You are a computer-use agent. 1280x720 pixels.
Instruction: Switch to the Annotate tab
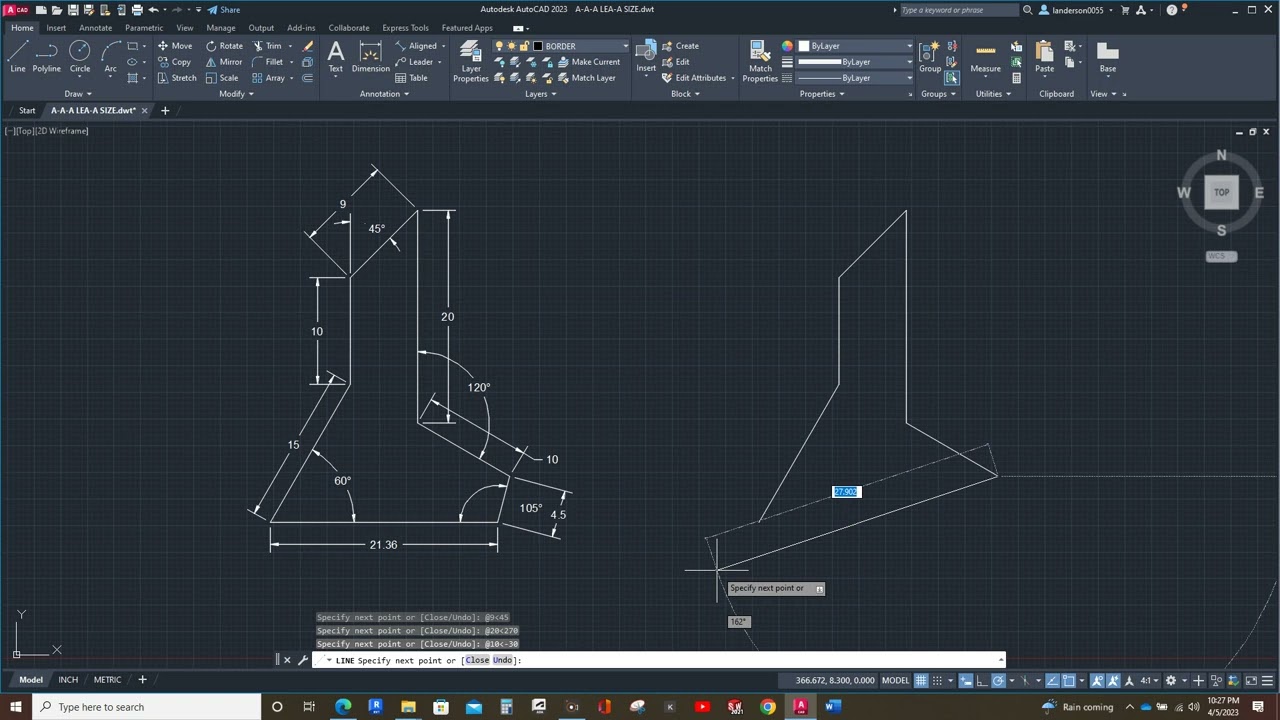(96, 28)
